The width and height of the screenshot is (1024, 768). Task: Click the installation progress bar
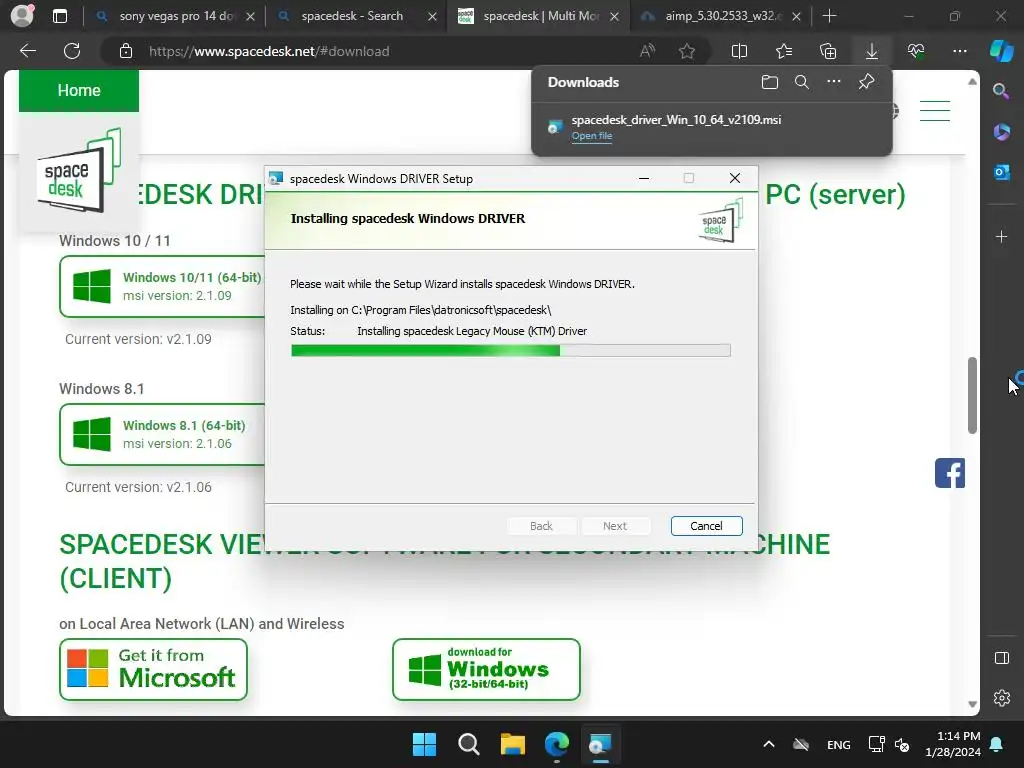click(x=511, y=351)
